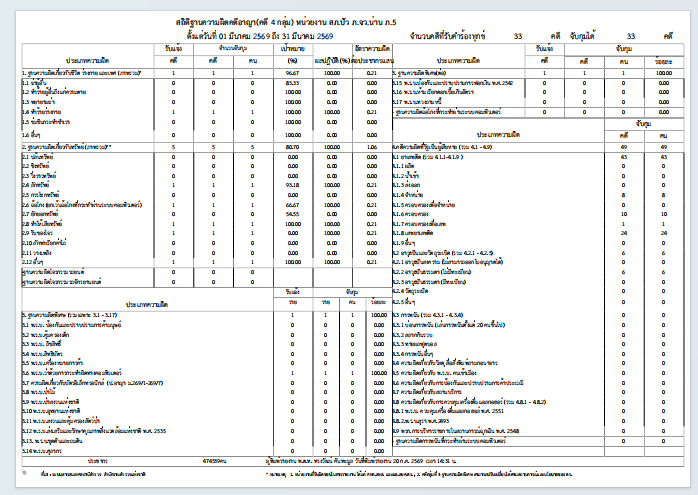Select row label 4.9 ending with พ.ศ. 2548

(x=455, y=431)
